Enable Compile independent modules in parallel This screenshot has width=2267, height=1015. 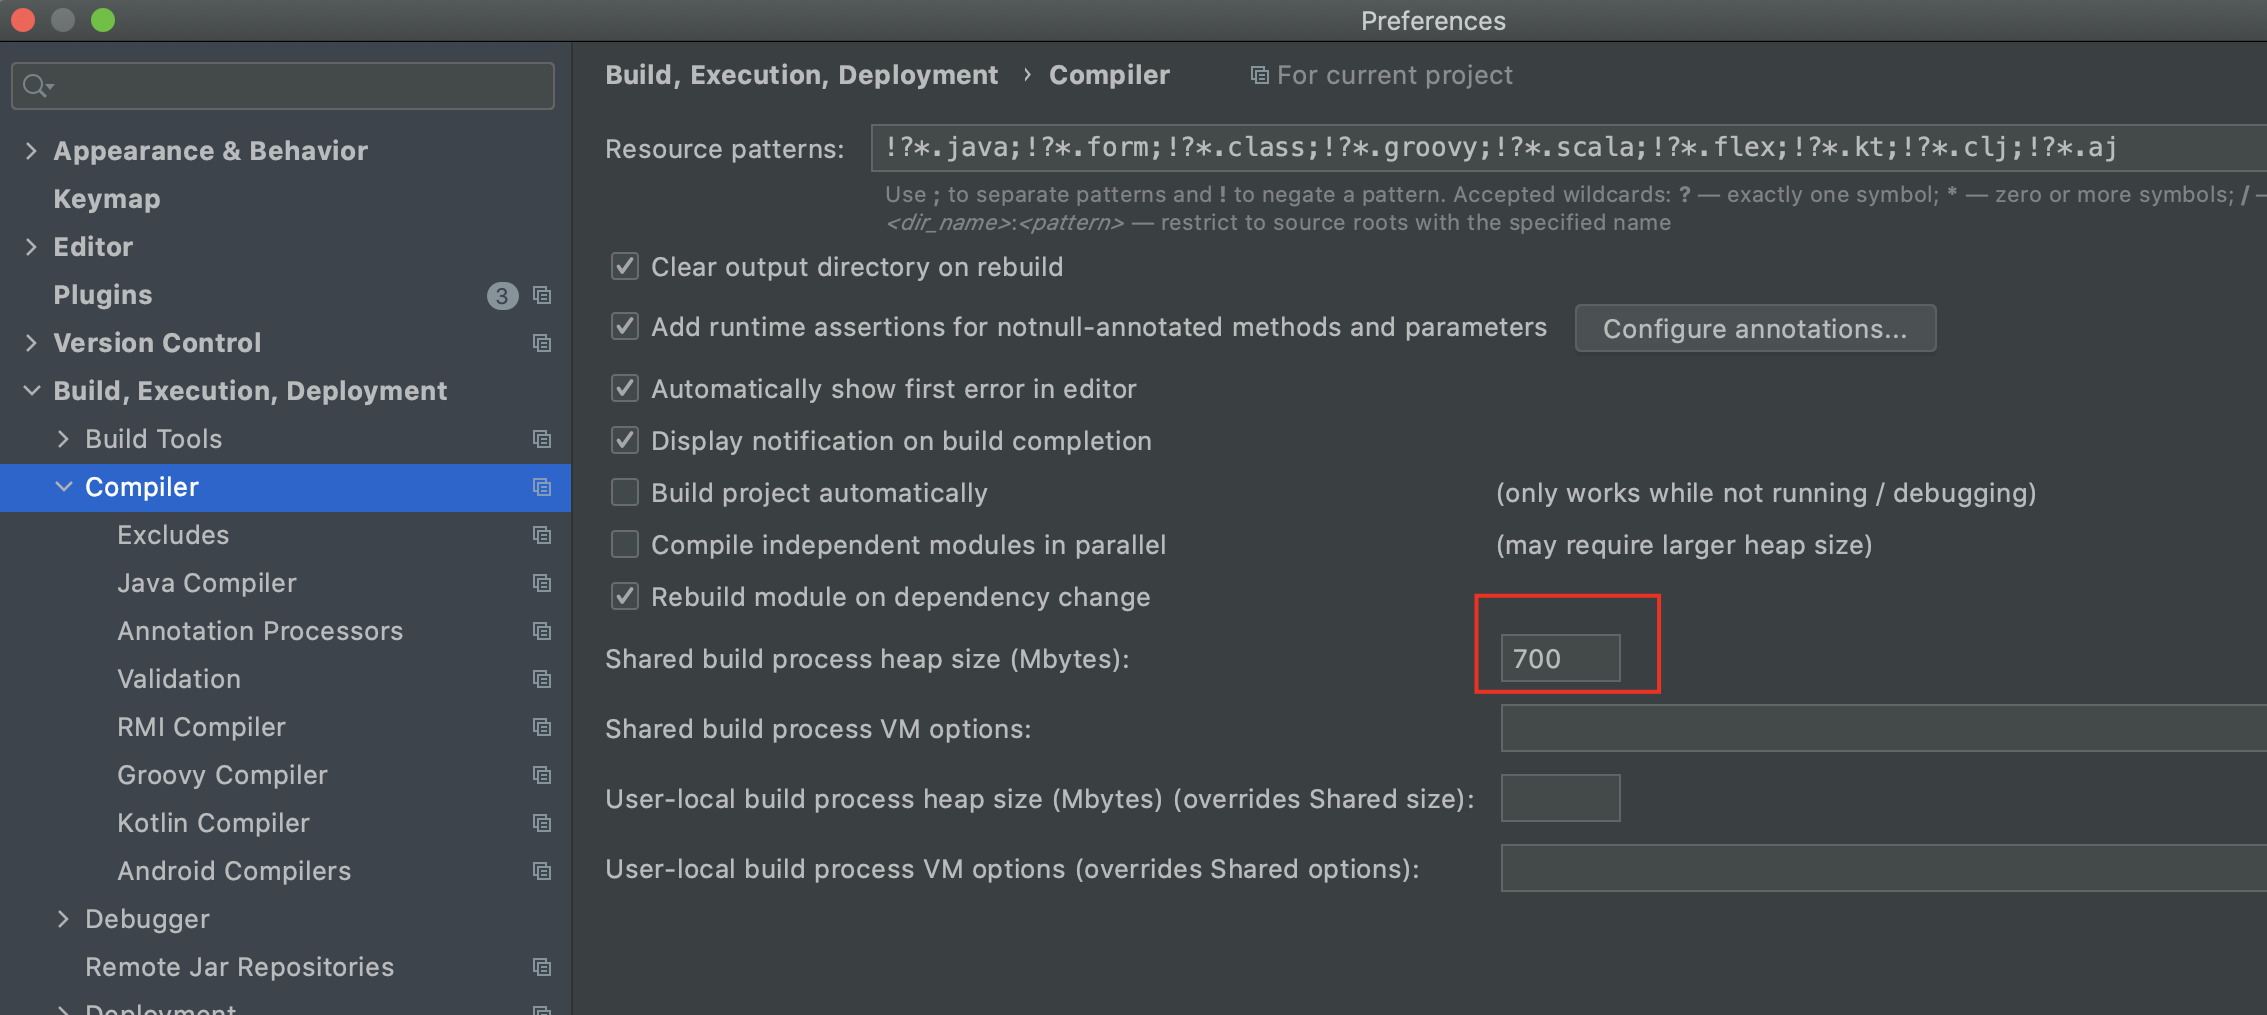point(625,544)
